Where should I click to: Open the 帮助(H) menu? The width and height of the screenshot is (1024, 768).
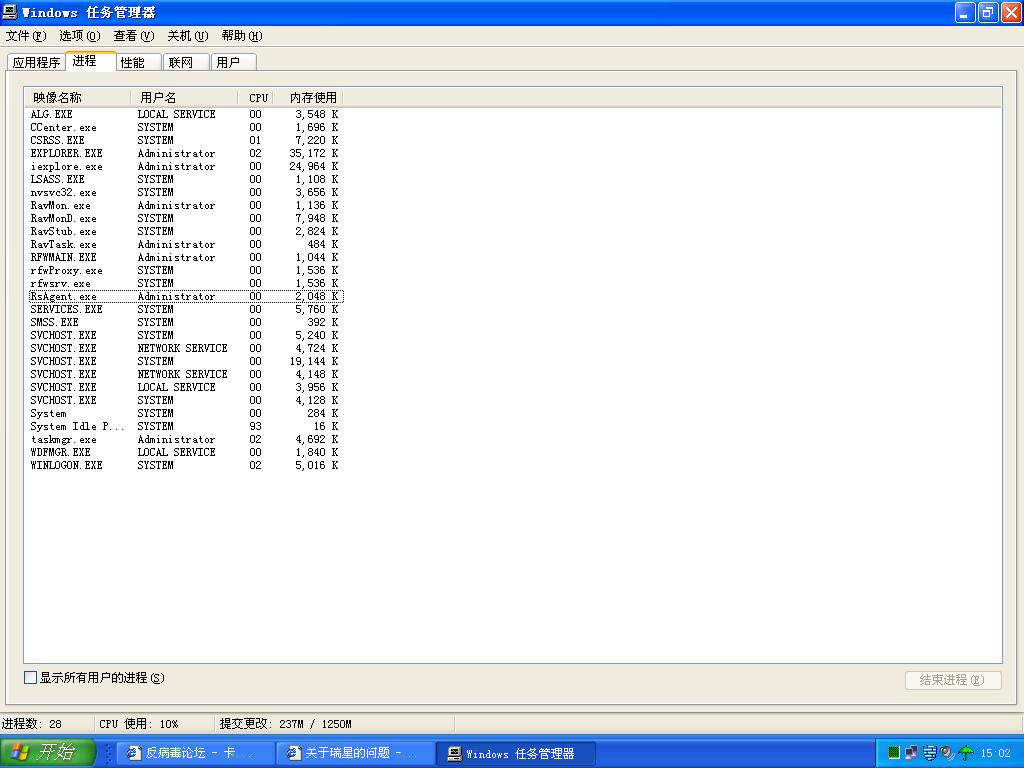(x=242, y=36)
